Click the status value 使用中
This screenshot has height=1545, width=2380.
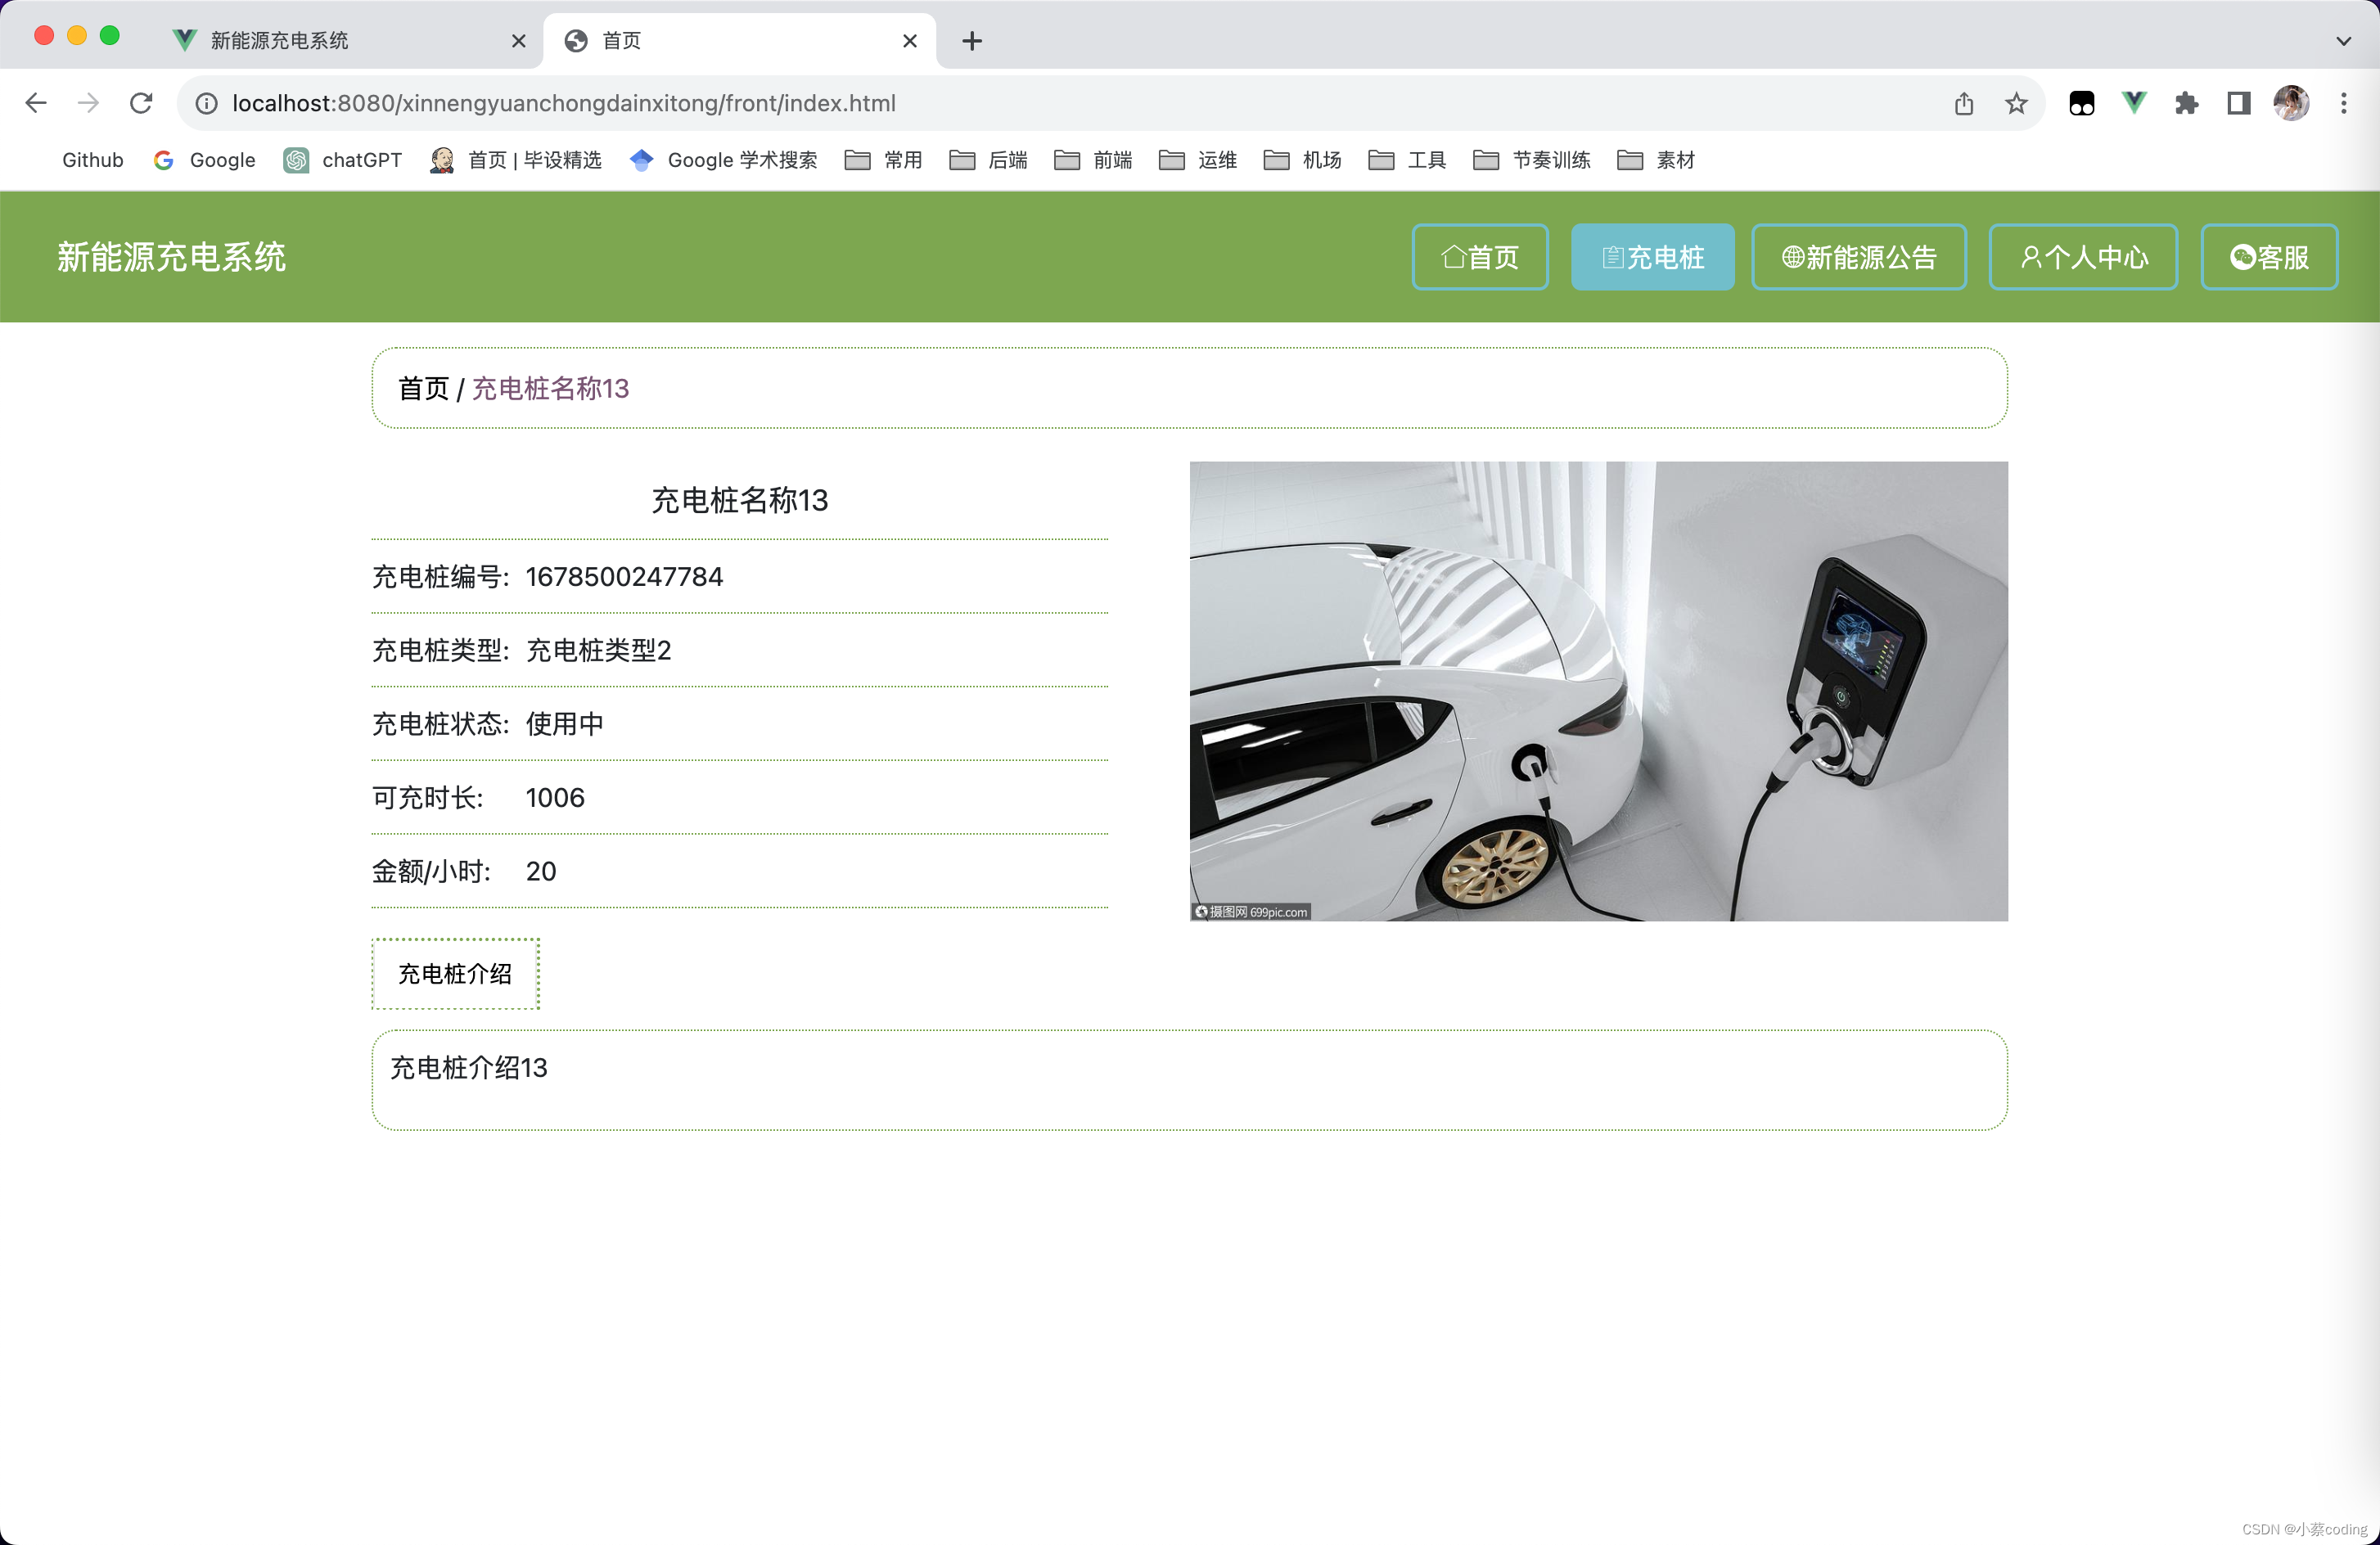click(565, 724)
